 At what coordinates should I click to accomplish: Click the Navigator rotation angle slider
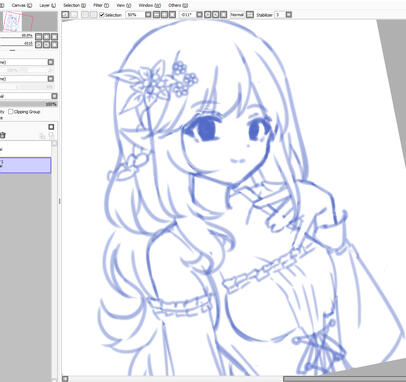point(16,45)
